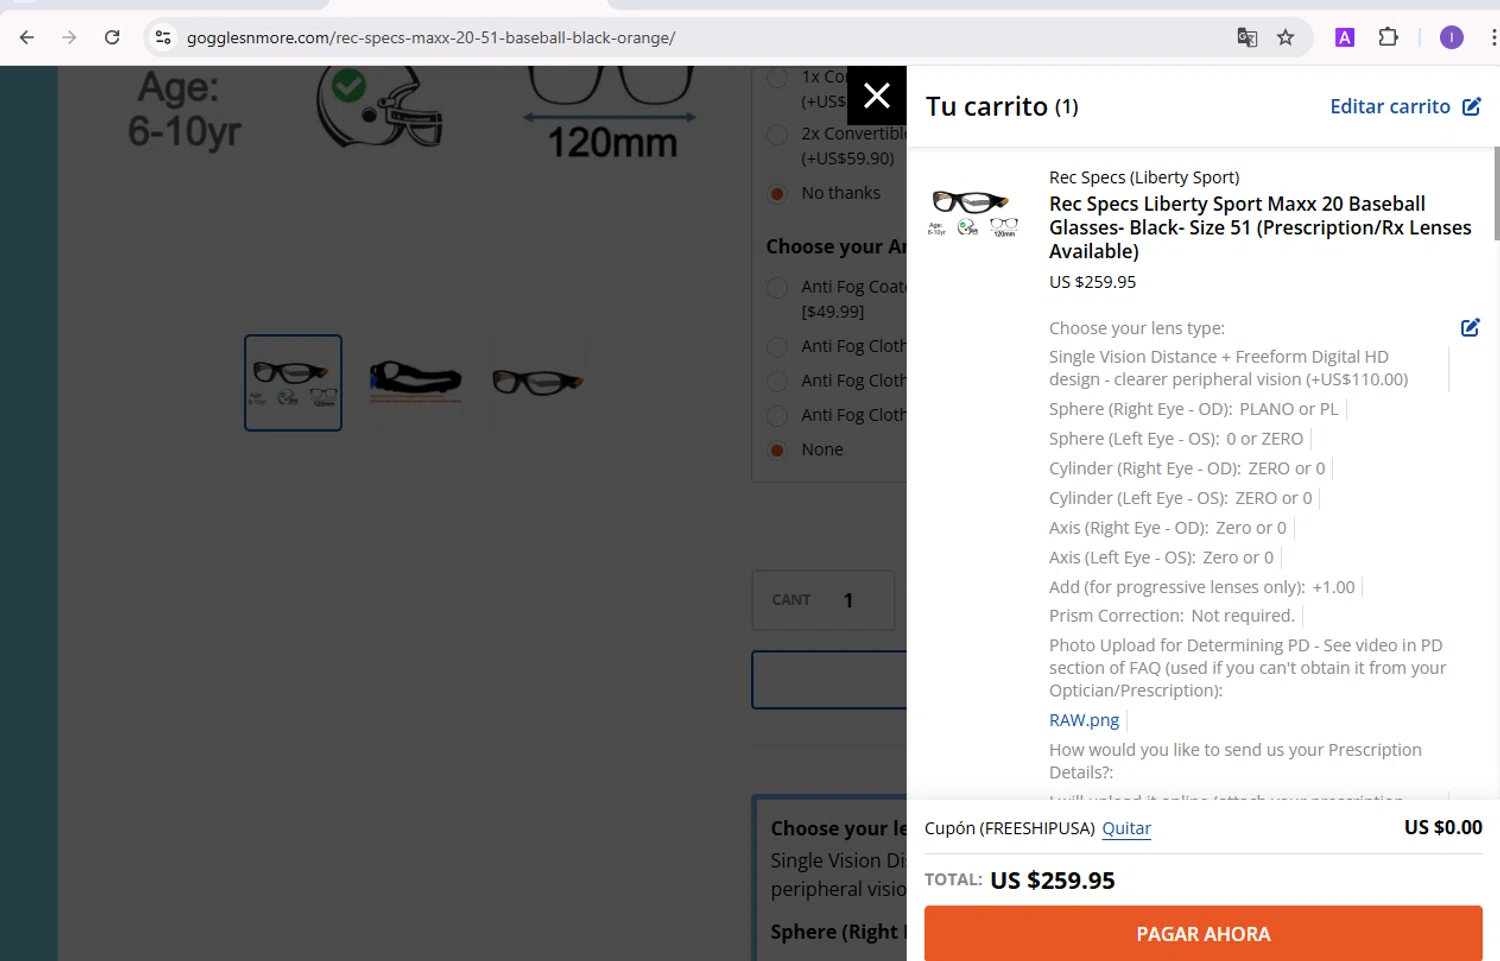This screenshot has height=961, width=1500.
Task: Open the browser three-dot menu
Action: 1493,38
